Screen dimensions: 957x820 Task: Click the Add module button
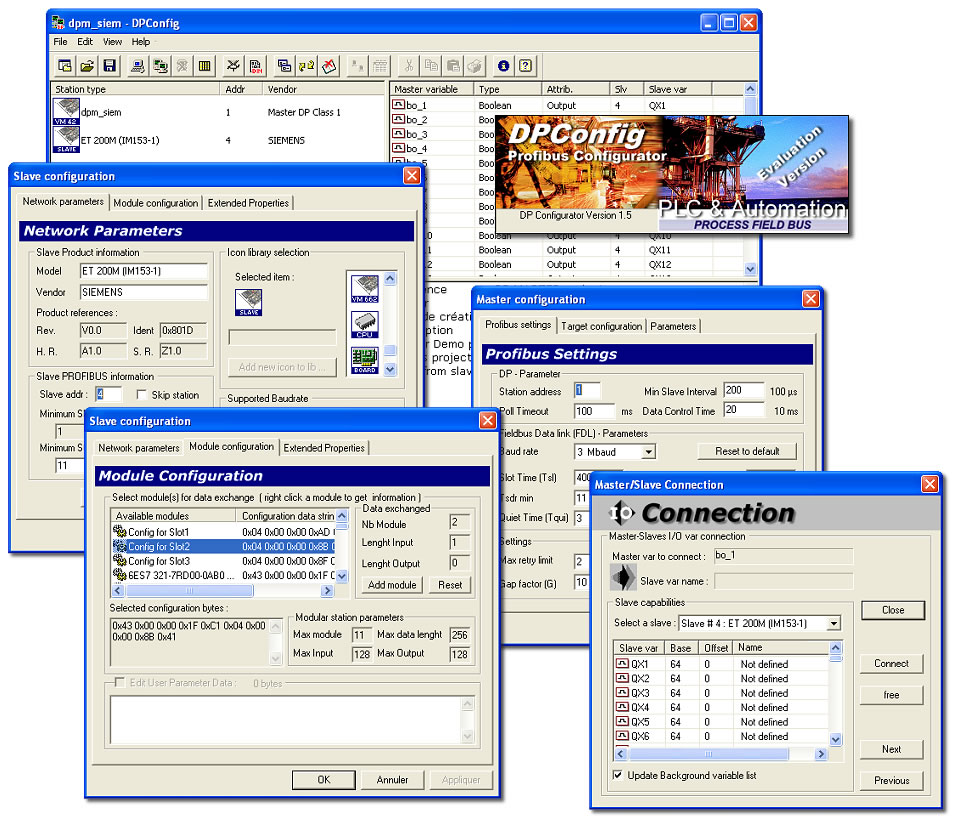392,585
